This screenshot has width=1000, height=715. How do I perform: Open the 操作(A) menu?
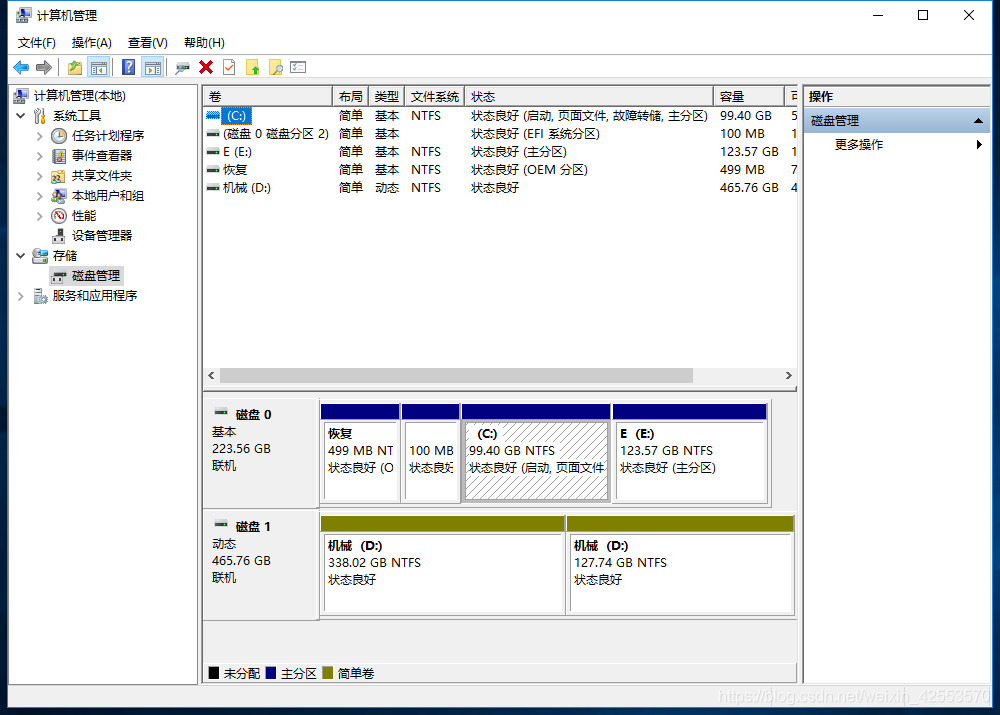point(91,43)
